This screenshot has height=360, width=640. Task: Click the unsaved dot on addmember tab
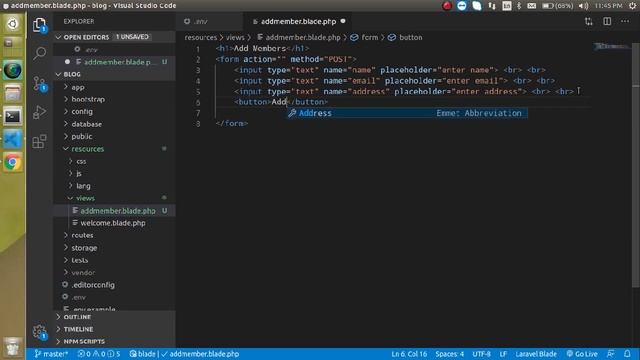pos(343,21)
